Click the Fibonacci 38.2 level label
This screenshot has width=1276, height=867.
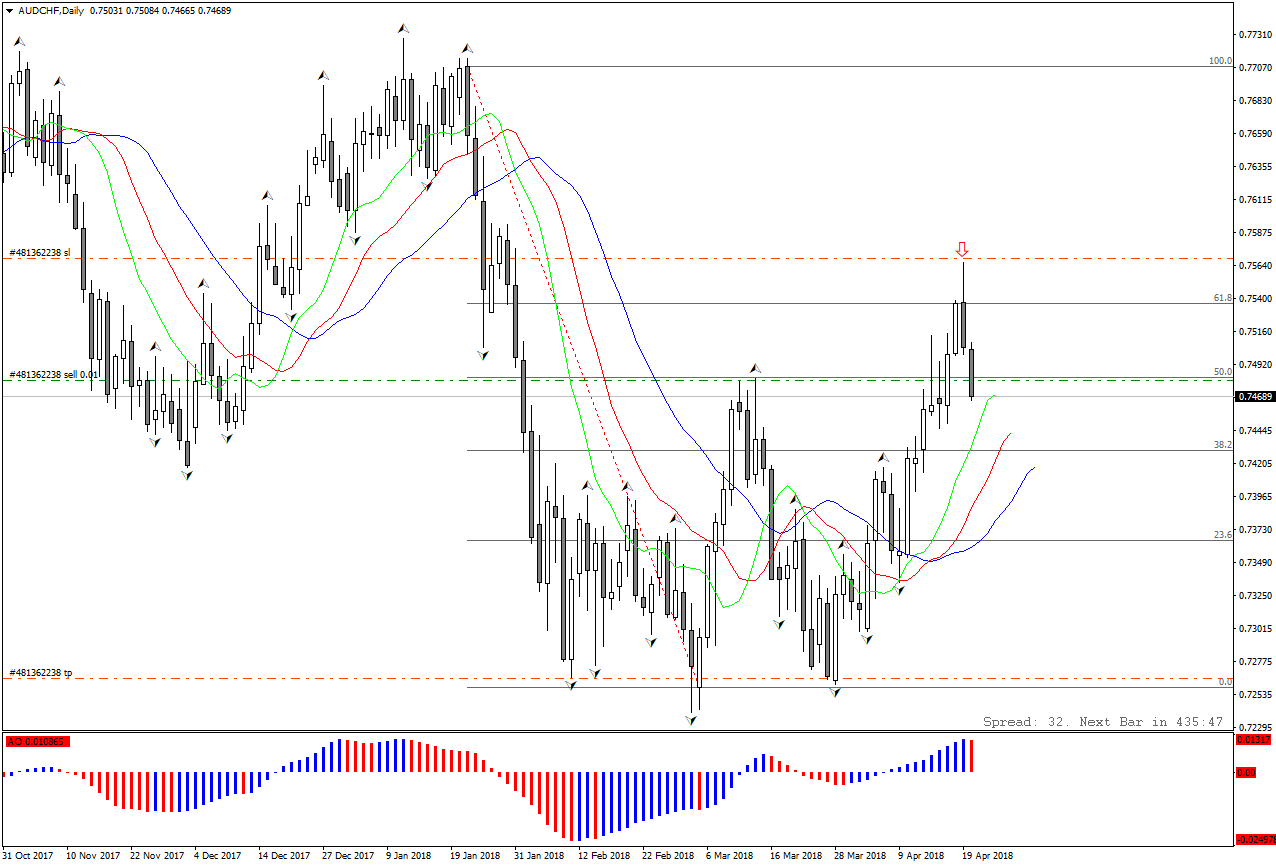[1222, 444]
